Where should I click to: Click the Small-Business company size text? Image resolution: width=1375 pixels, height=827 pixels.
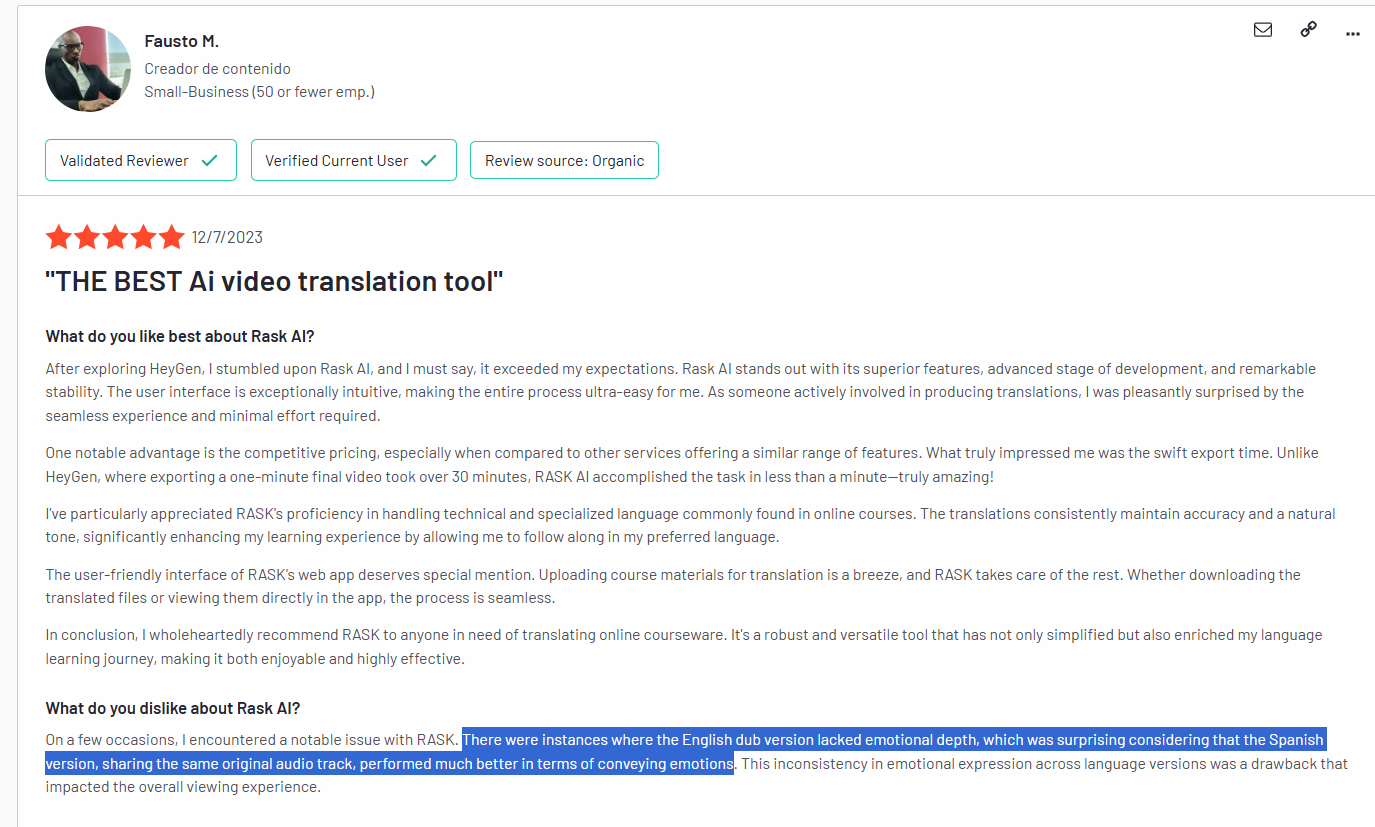pyautogui.click(x=259, y=92)
